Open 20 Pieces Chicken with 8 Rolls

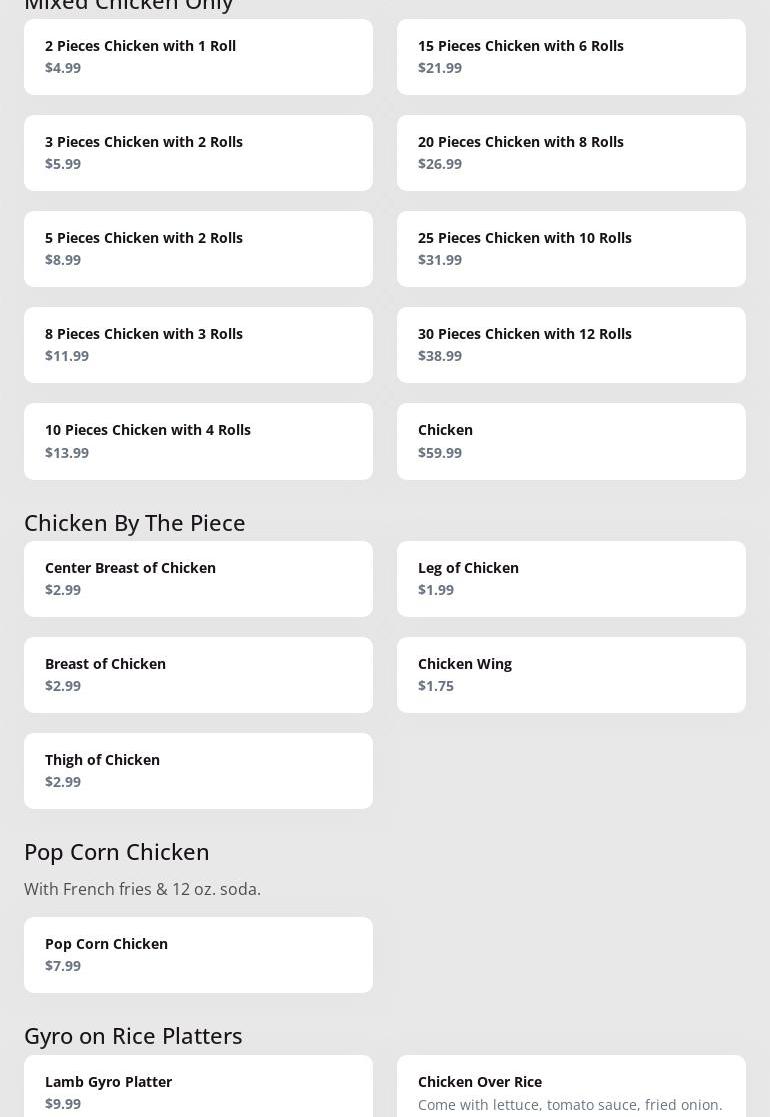coord(571,153)
